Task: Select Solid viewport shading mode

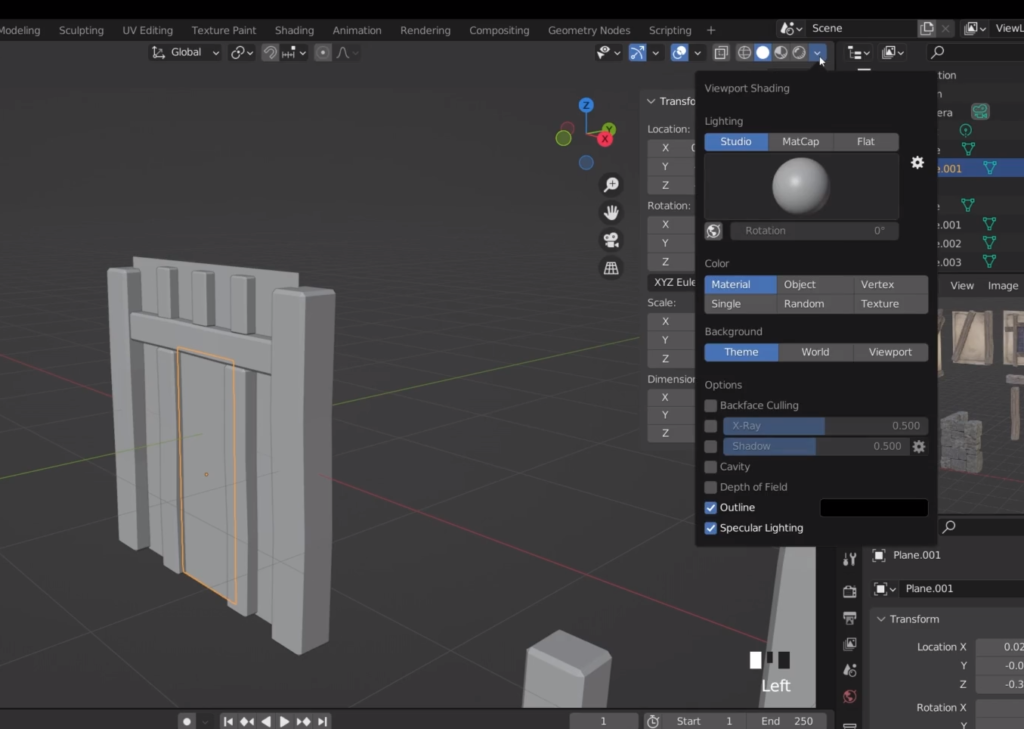Action: coord(762,53)
